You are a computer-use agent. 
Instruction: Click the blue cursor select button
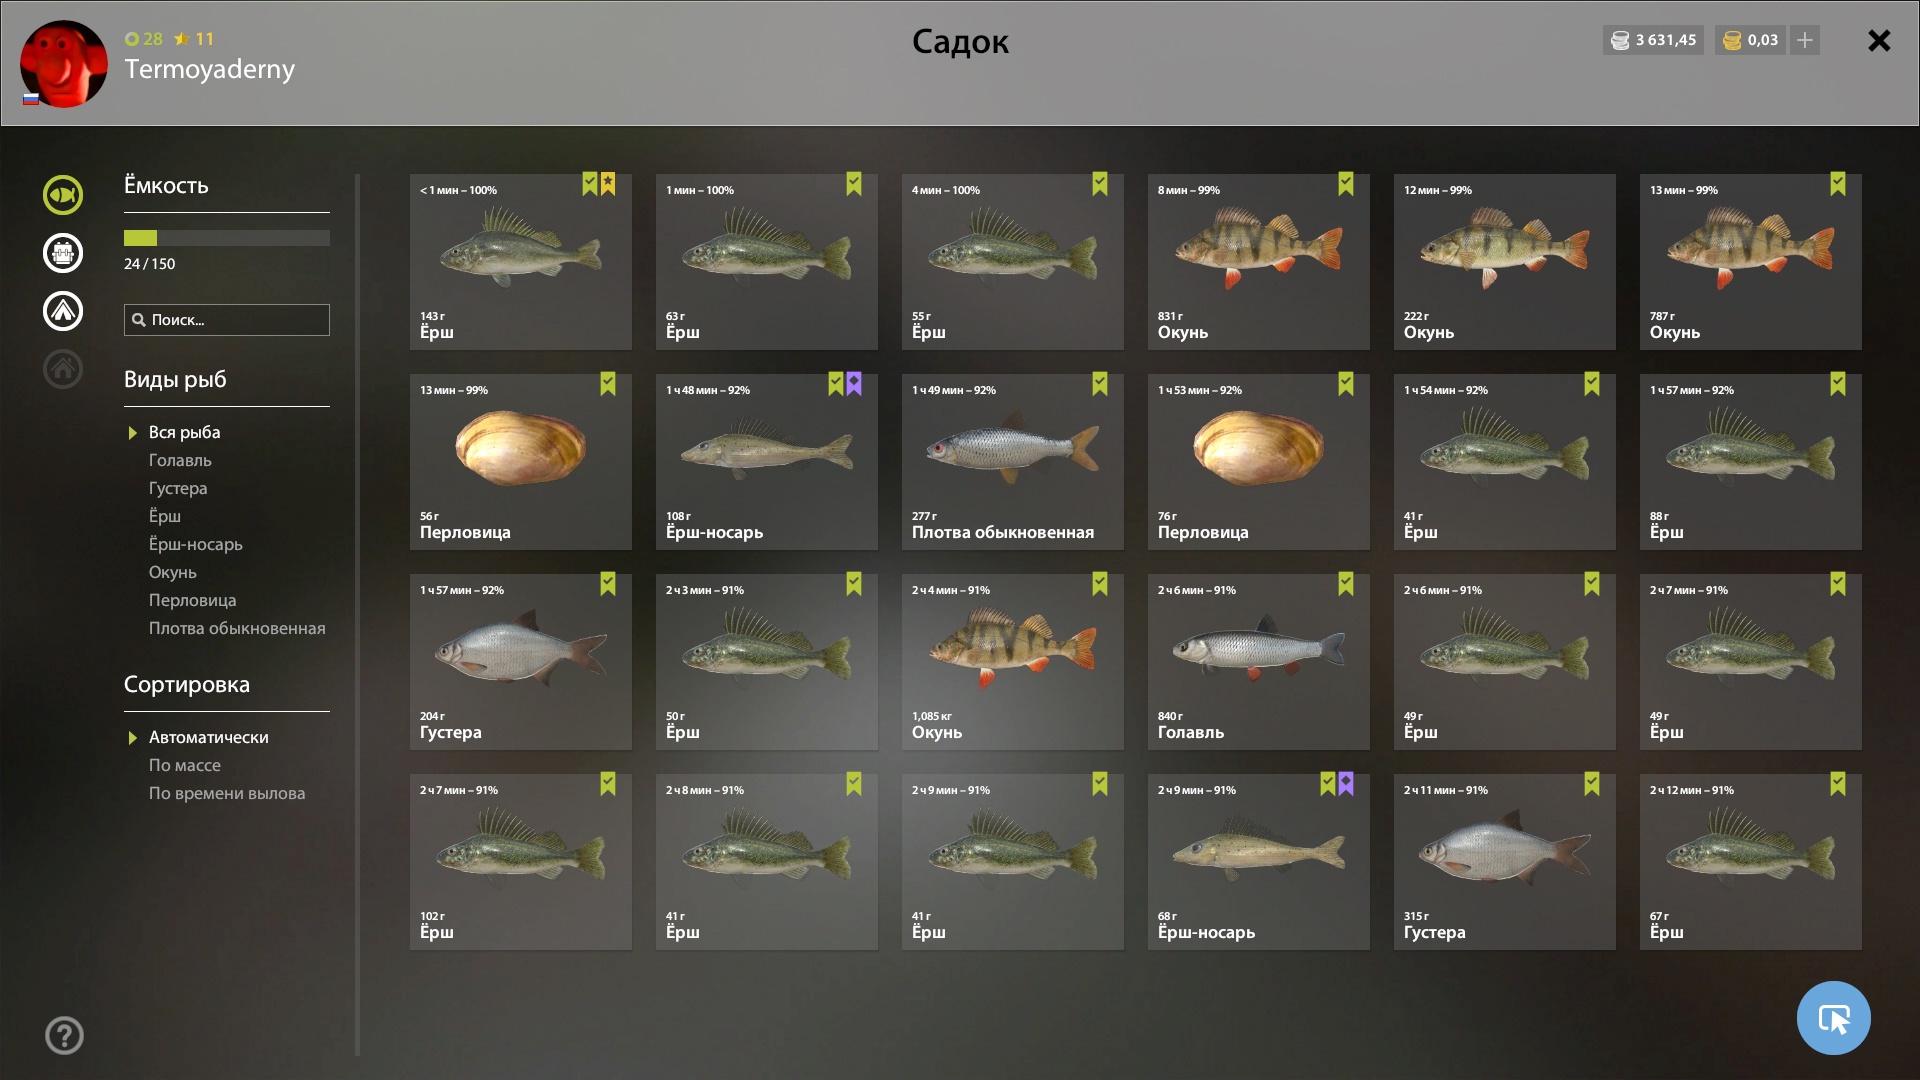[x=1833, y=1018]
